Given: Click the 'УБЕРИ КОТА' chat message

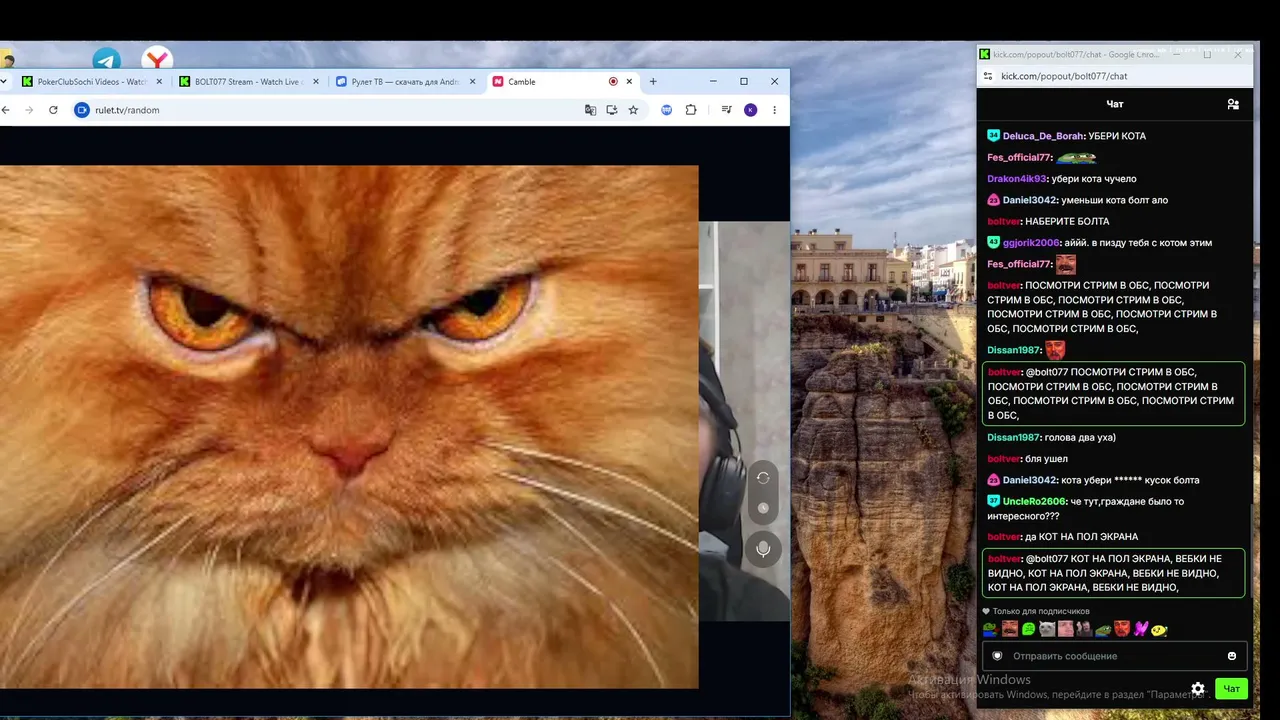Looking at the screenshot, I should pos(1117,136).
